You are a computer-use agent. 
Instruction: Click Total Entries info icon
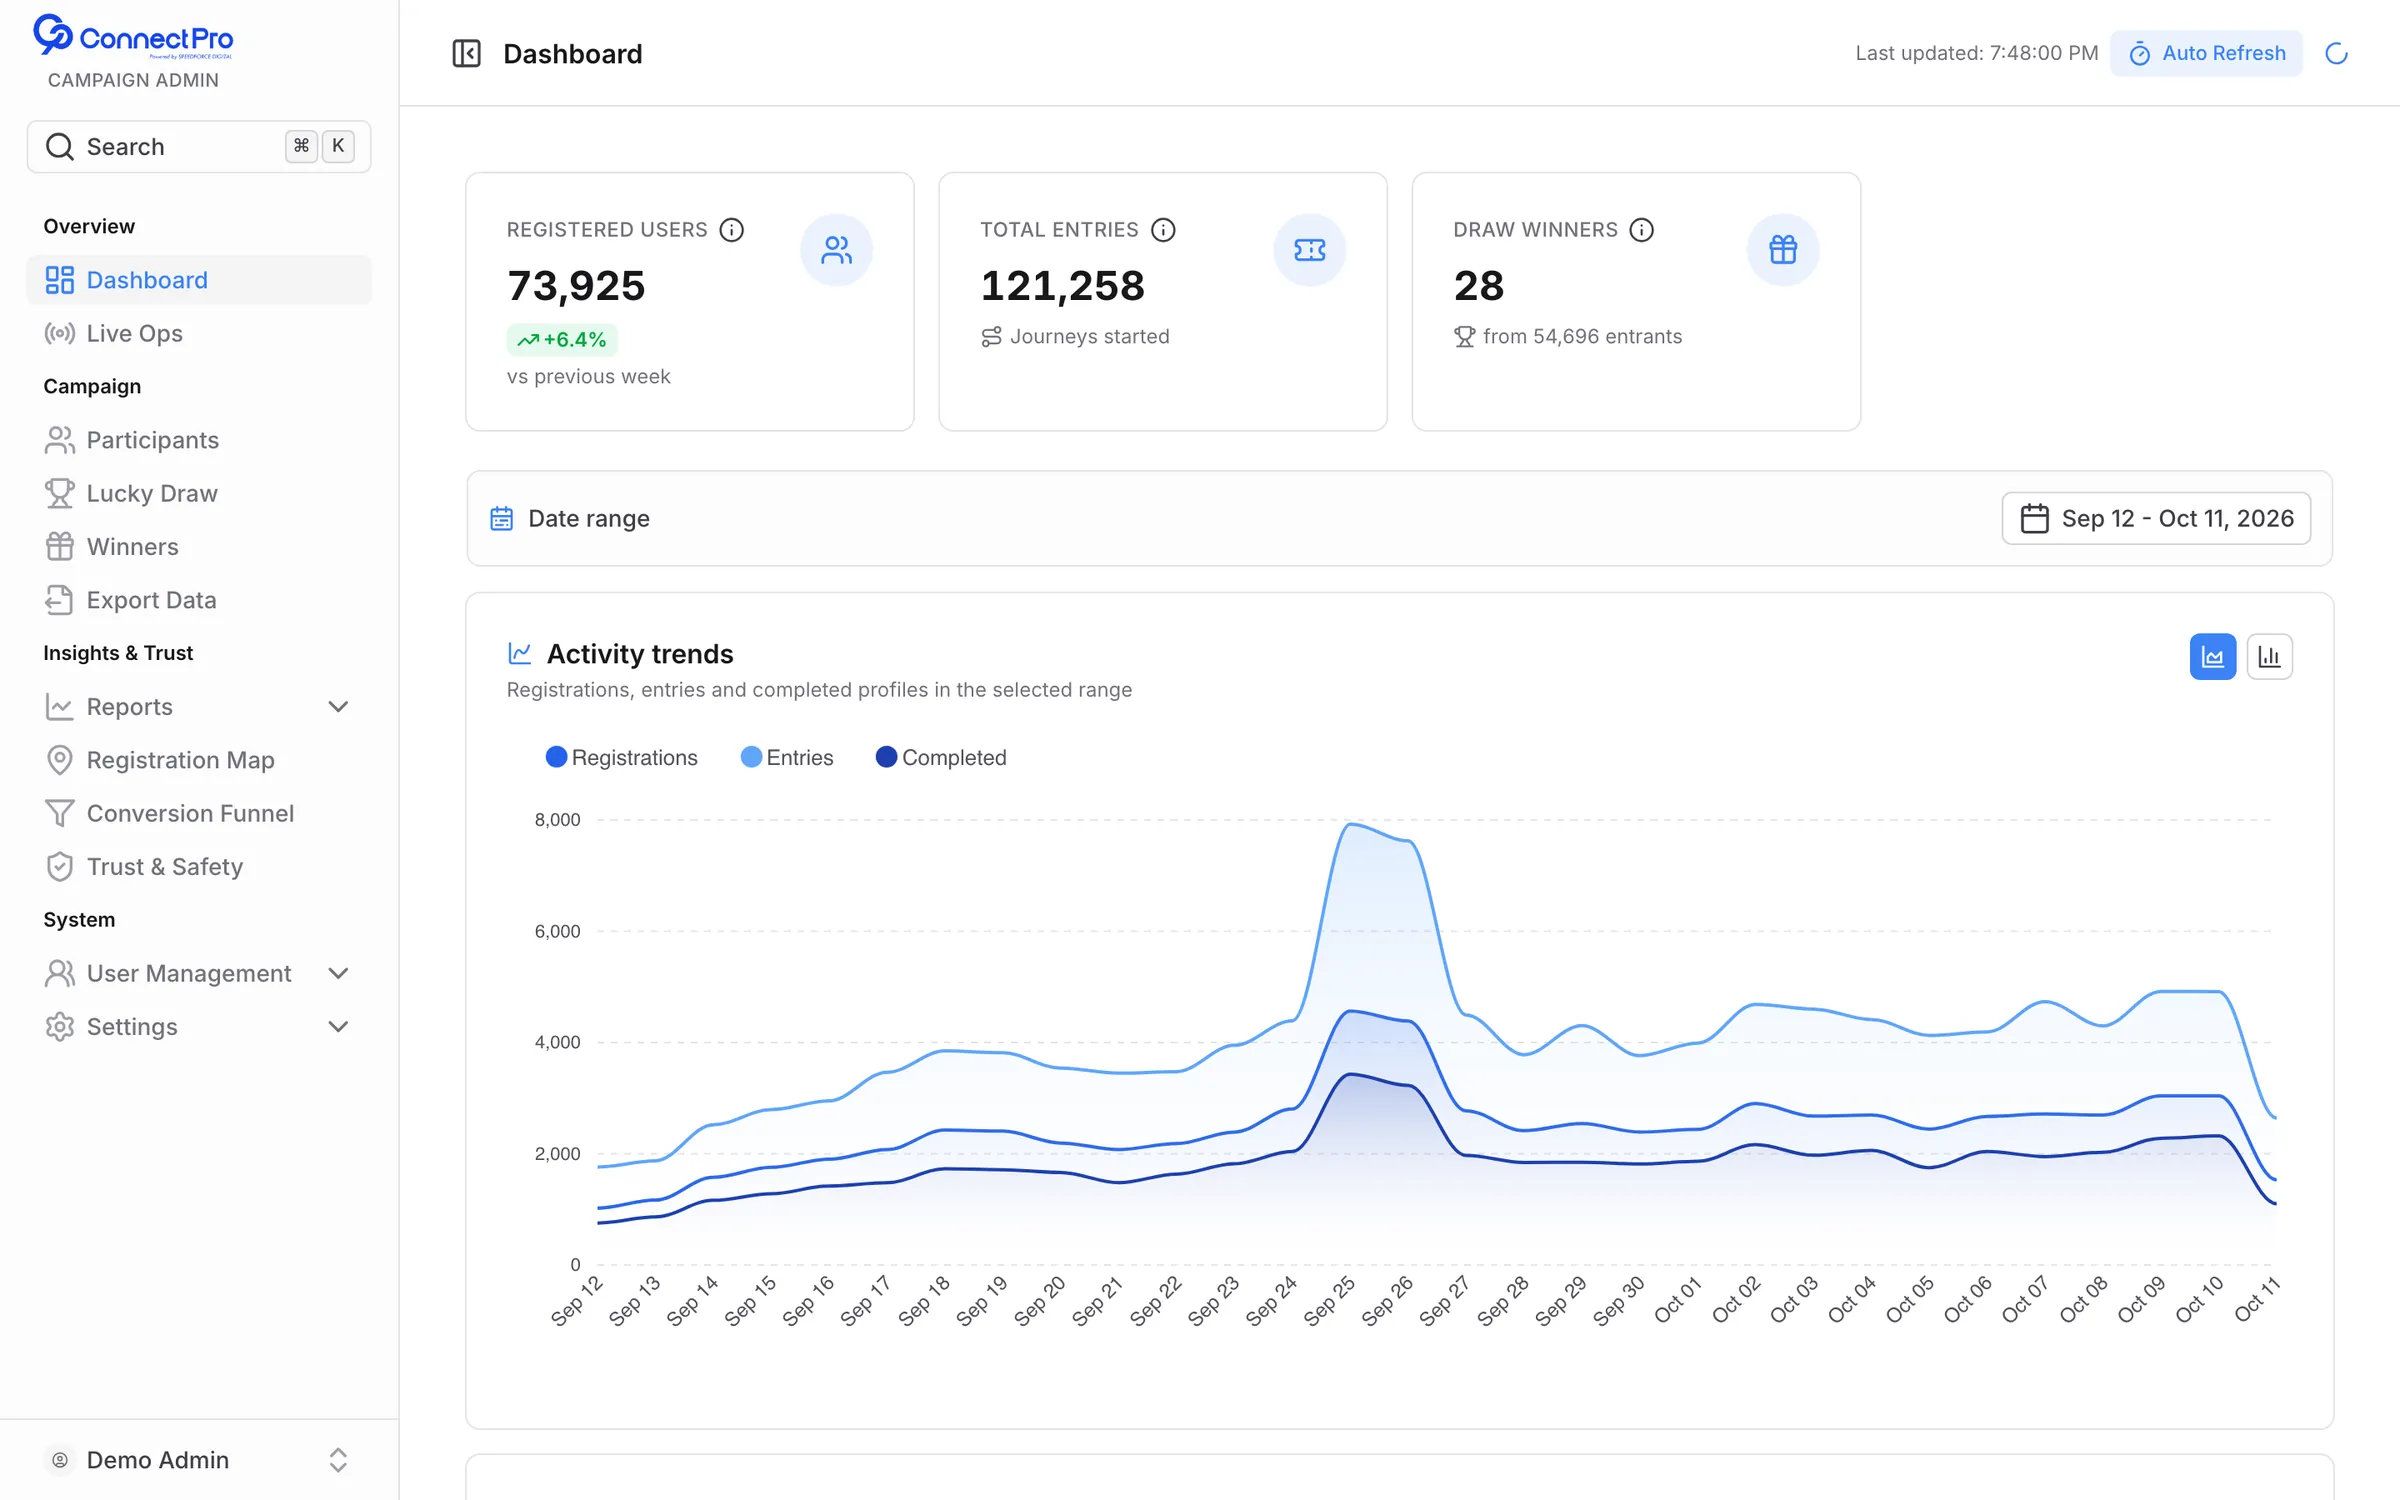click(1163, 230)
